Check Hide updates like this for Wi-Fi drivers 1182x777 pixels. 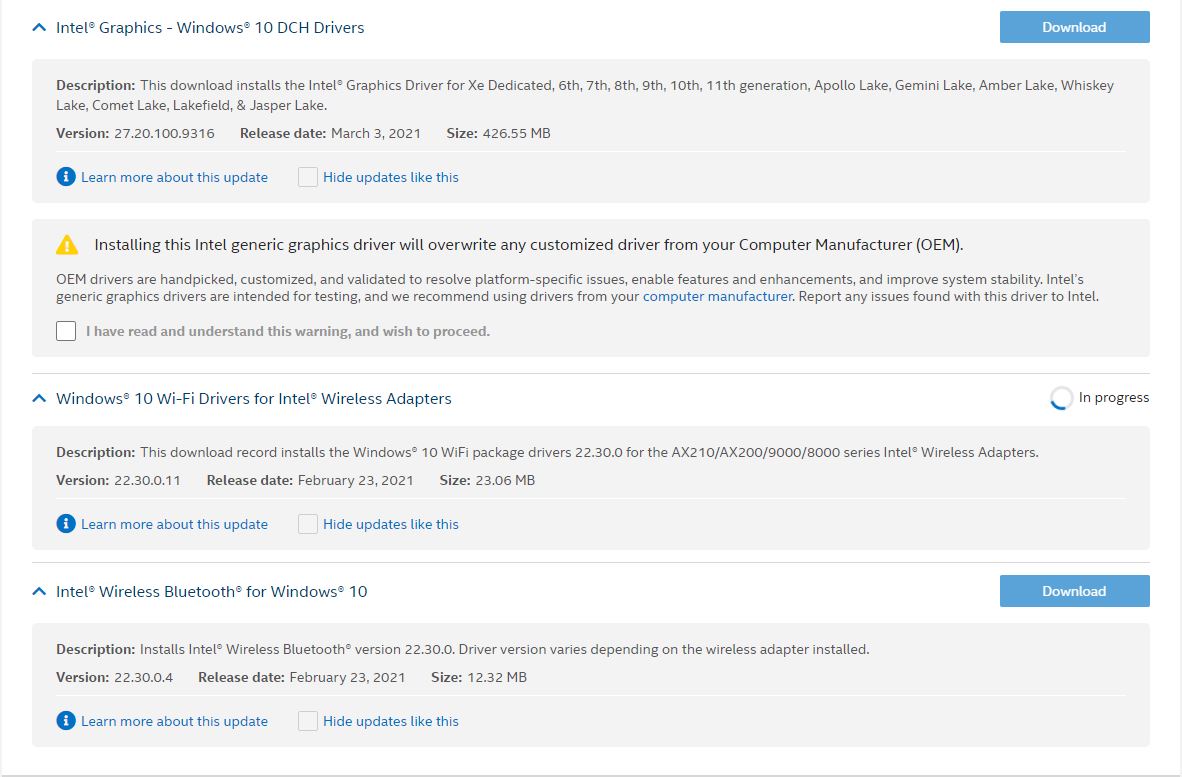pos(308,524)
